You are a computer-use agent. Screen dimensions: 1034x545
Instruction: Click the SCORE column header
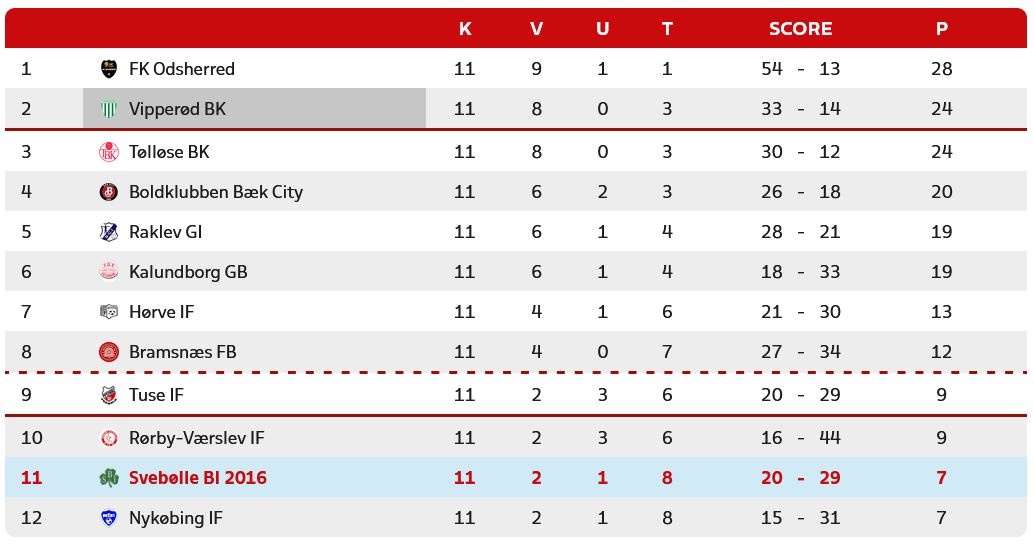click(x=800, y=29)
